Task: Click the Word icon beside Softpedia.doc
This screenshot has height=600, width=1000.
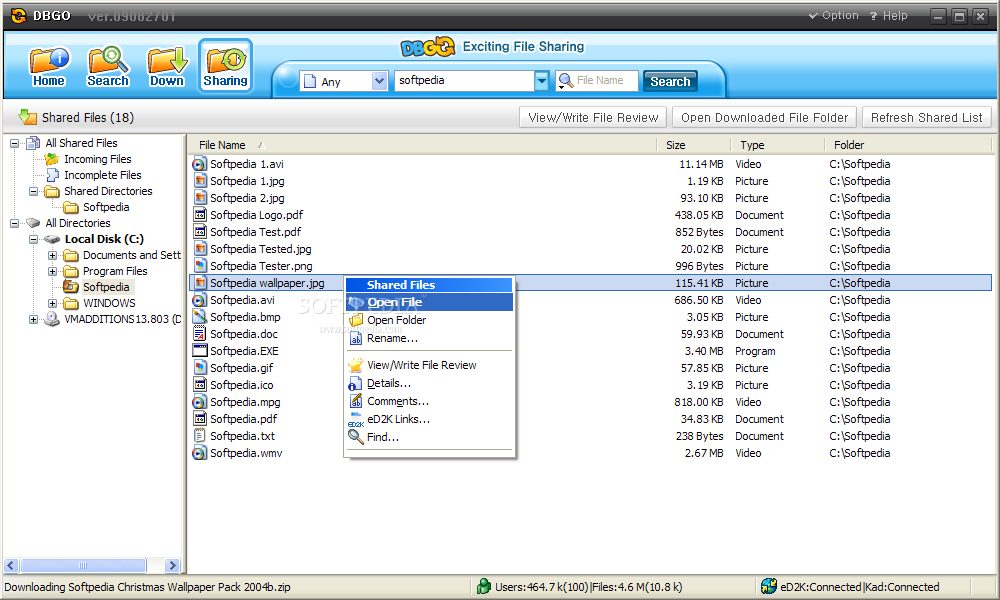Action: click(200, 334)
